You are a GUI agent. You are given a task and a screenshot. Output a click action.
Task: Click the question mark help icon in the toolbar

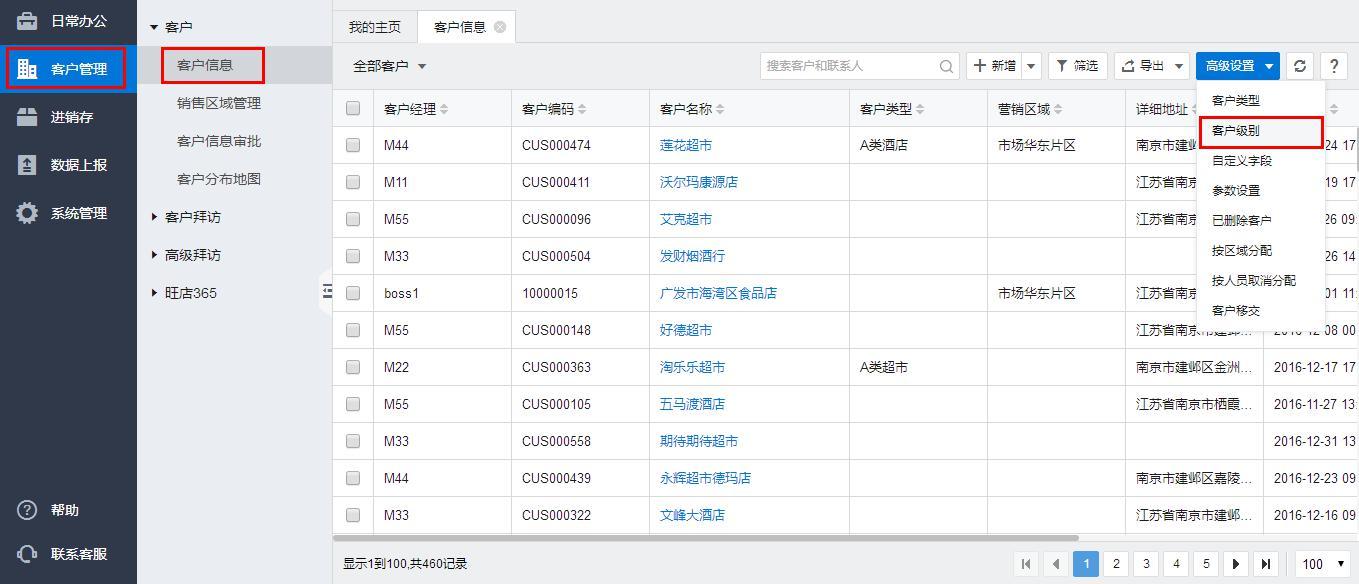click(x=1333, y=66)
